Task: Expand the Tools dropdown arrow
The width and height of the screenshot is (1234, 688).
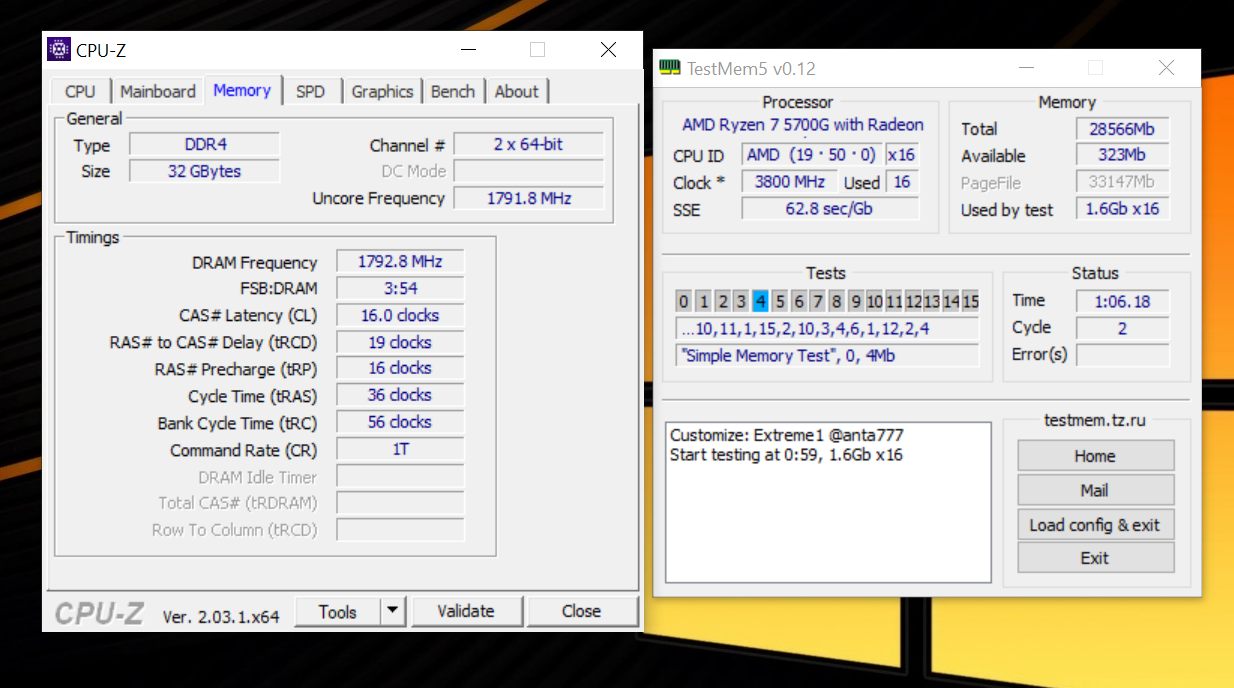Action: [x=394, y=611]
